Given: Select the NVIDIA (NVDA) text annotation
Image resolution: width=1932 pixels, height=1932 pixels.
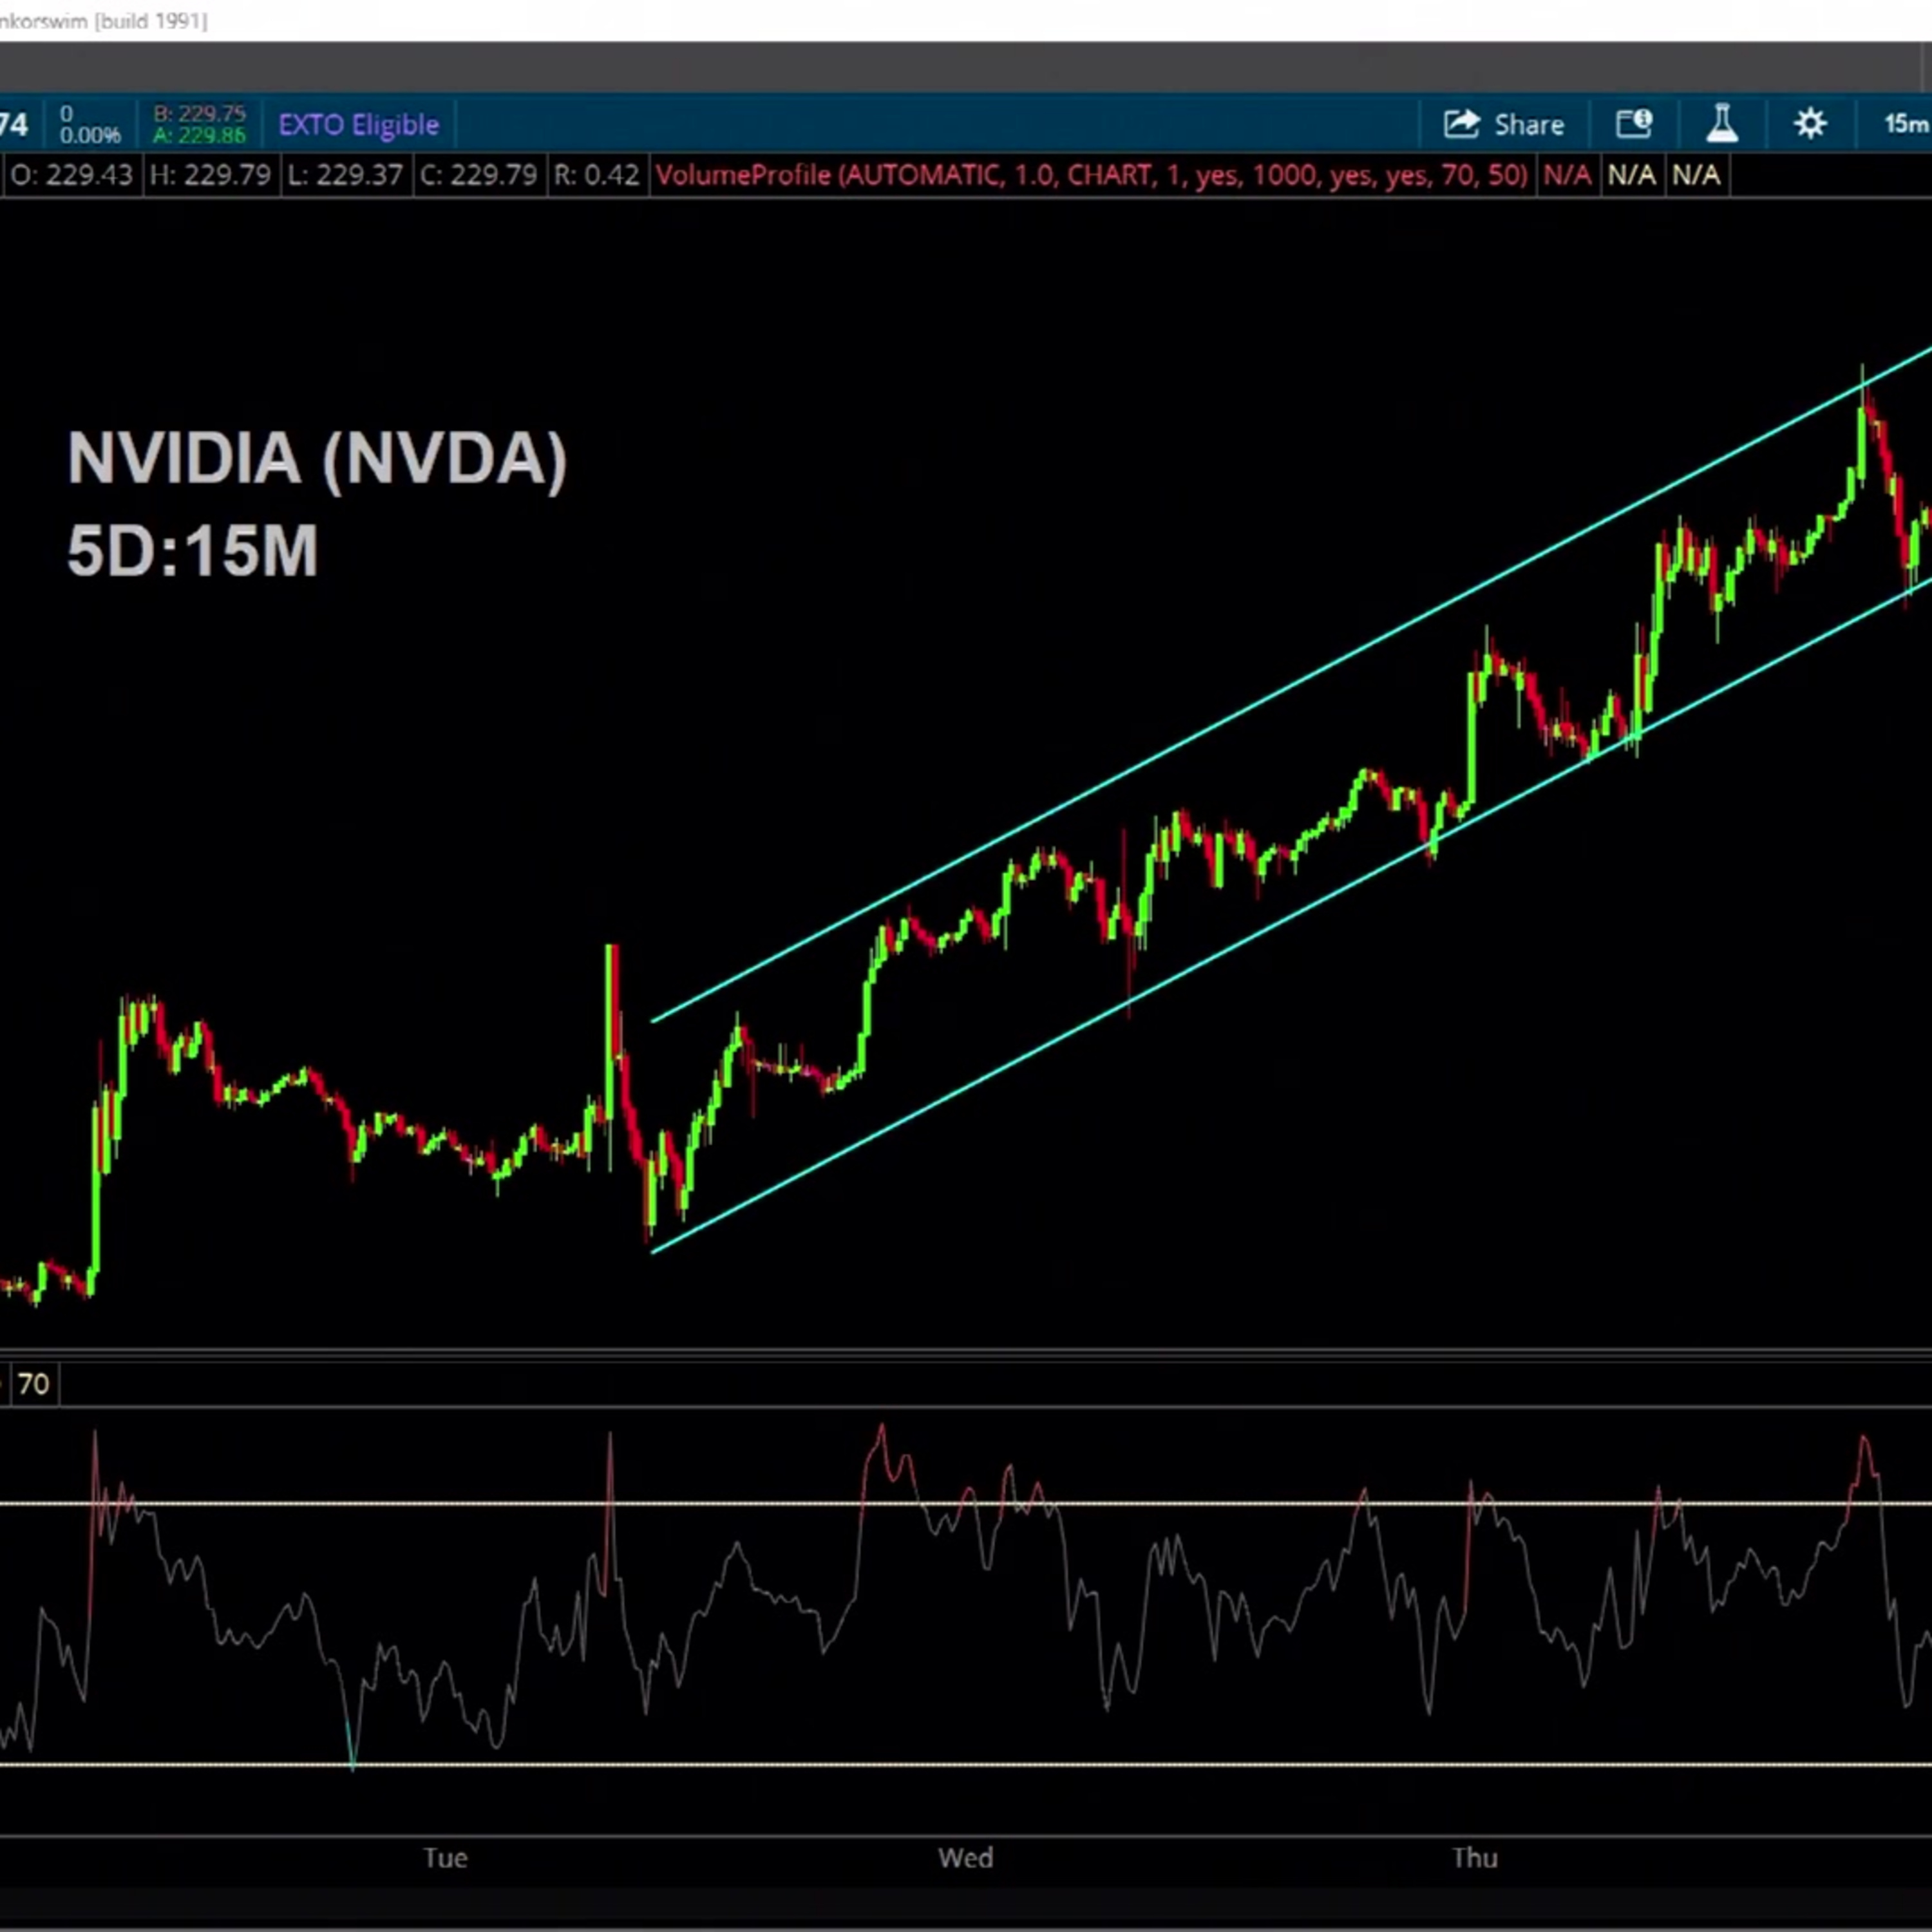Looking at the screenshot, I should (x=317, y=459).
